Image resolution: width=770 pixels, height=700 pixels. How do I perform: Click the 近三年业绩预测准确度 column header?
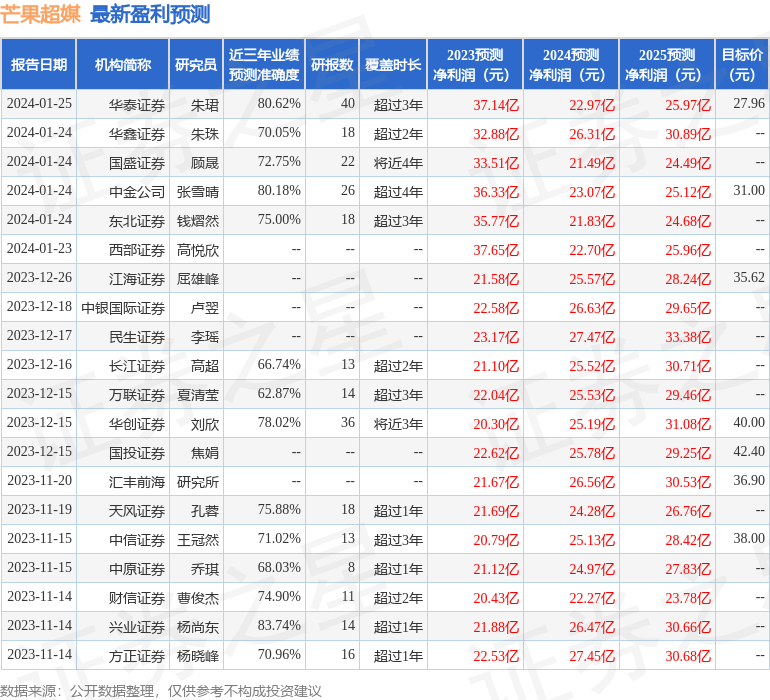click(x=263, y=65)
